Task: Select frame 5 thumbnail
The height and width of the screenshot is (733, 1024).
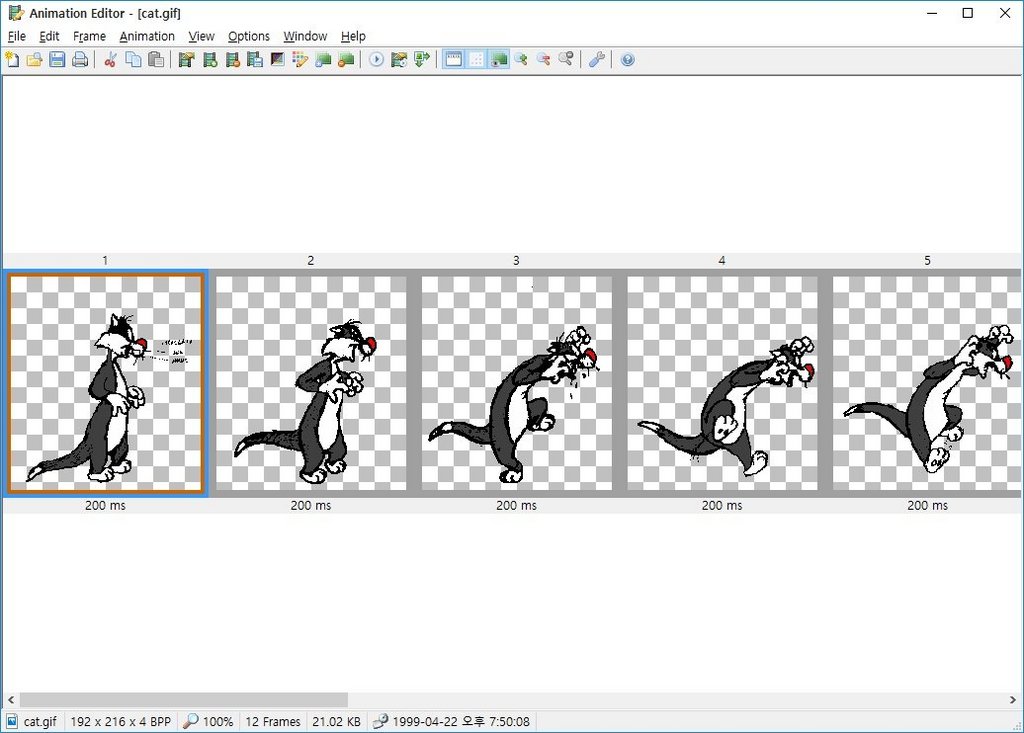Action: (927, 383)
